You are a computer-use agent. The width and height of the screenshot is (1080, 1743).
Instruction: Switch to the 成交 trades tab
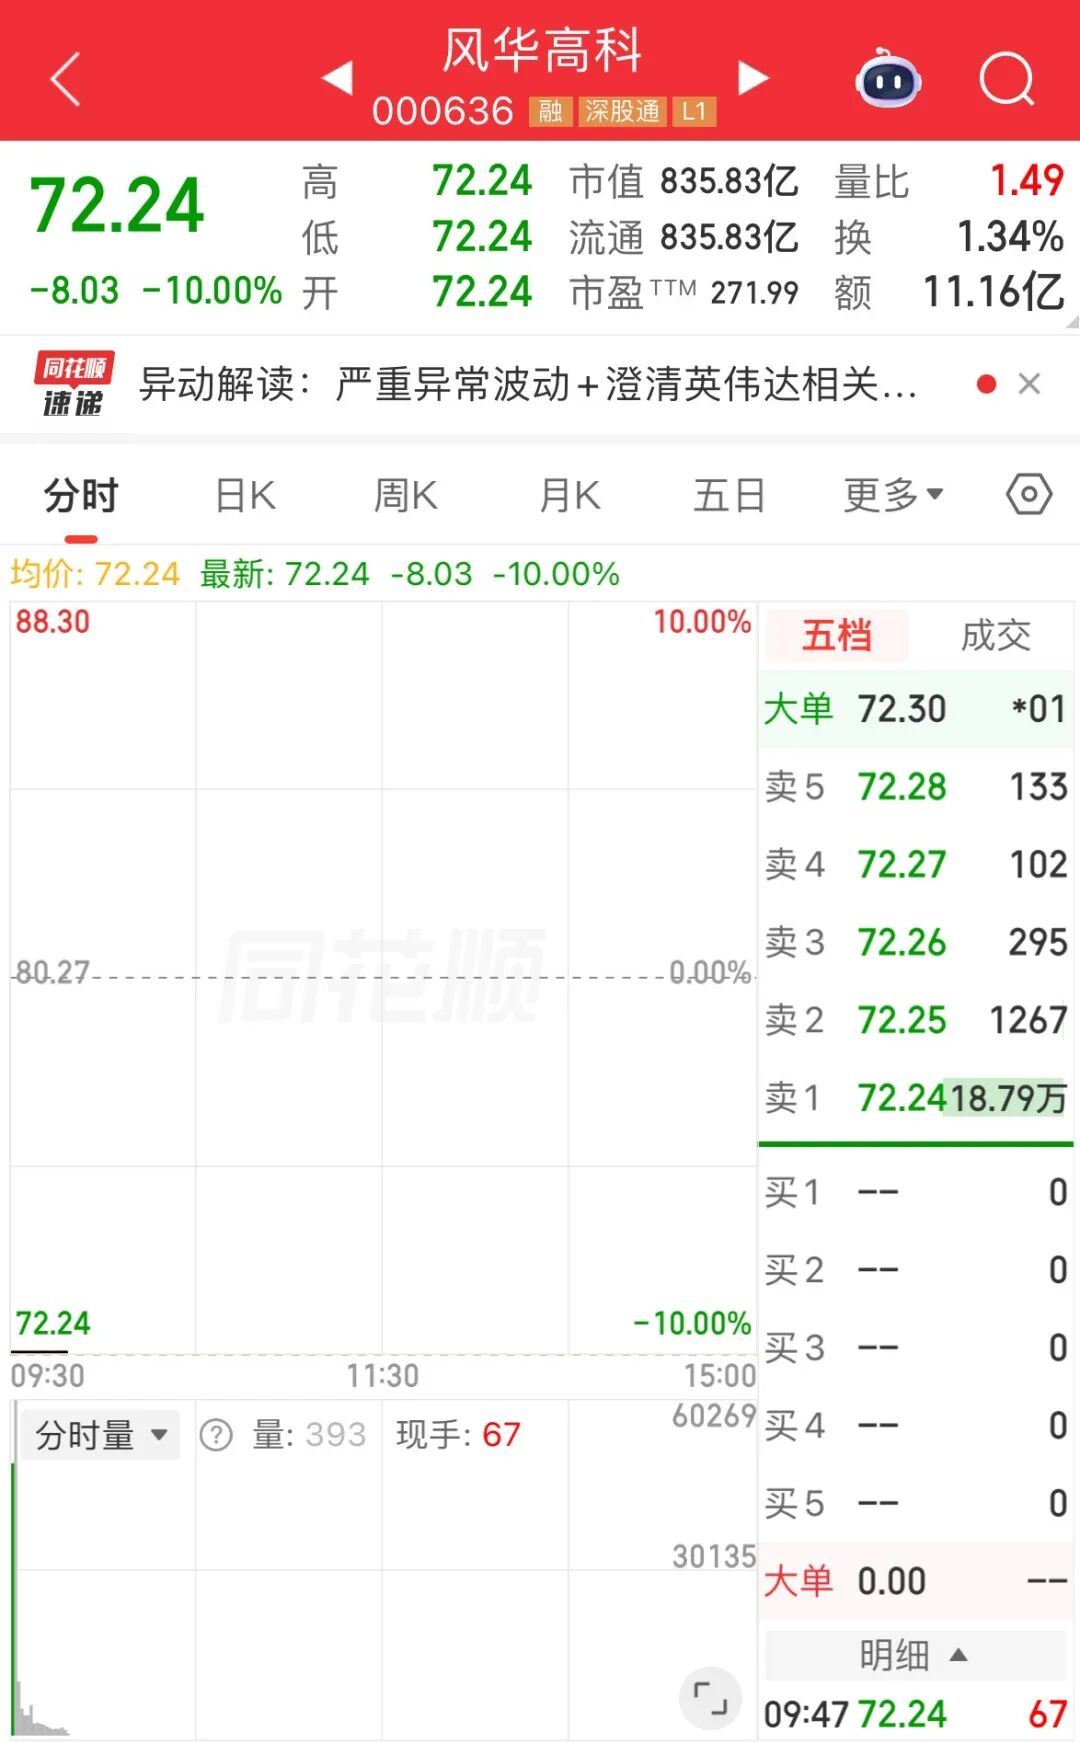(x=995, y=635)
